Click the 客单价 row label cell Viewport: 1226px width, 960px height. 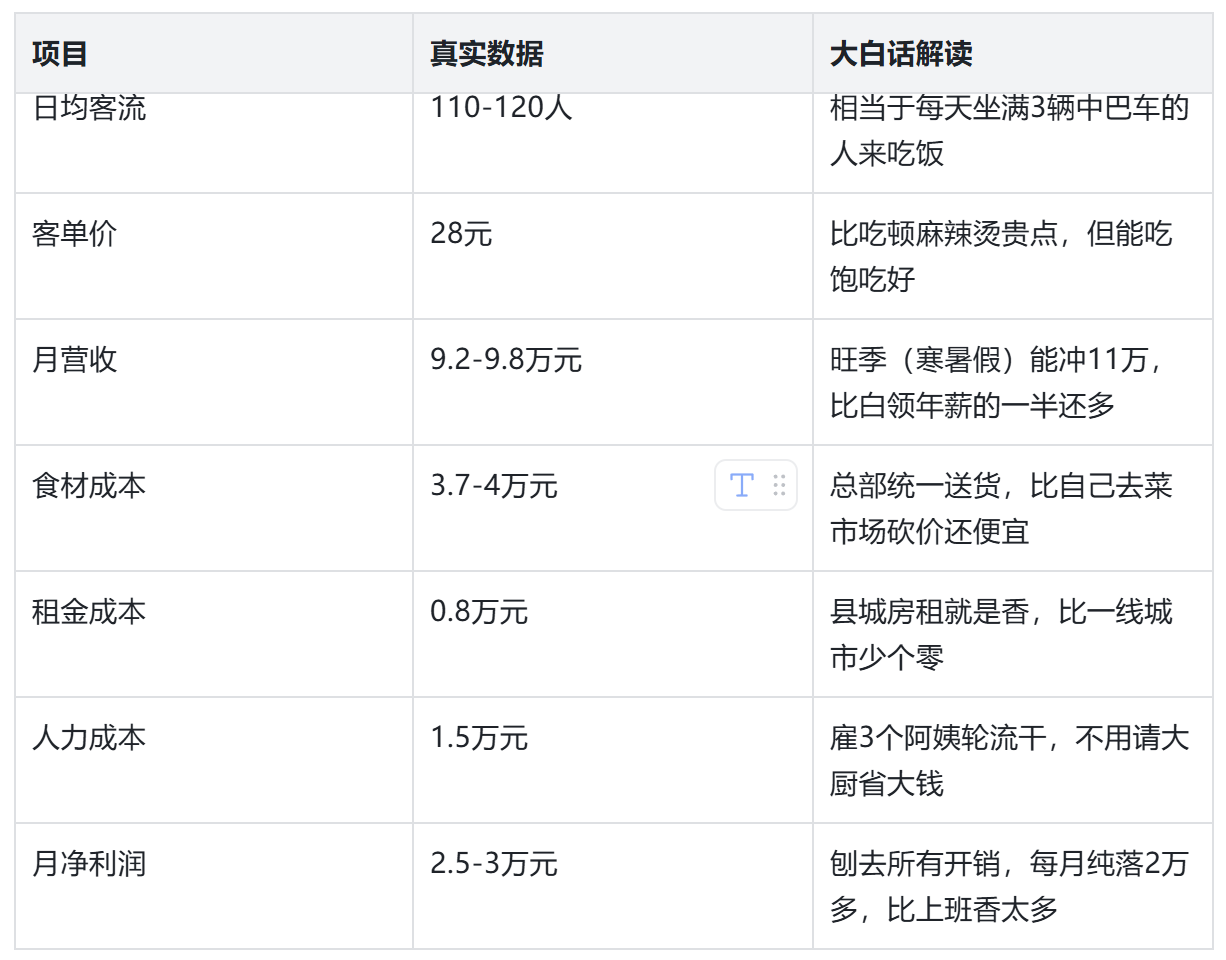75,234
